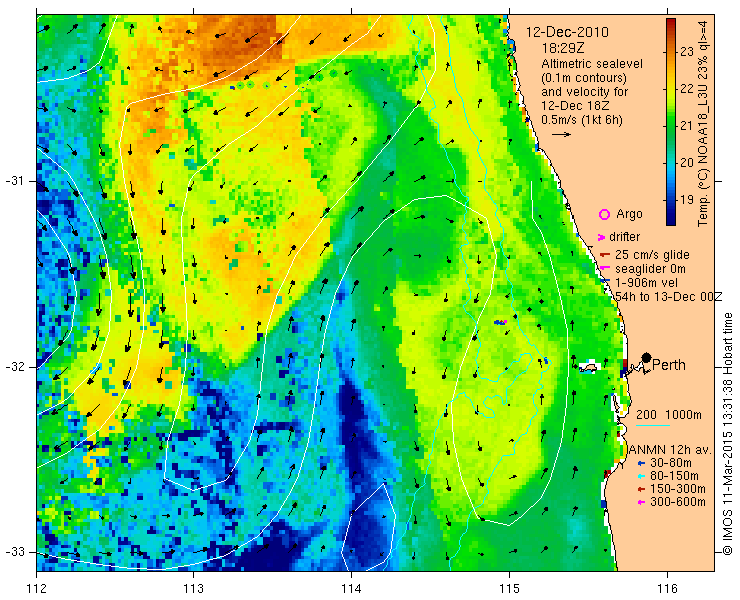Click the colorbar tick label 19

[686, 200]
